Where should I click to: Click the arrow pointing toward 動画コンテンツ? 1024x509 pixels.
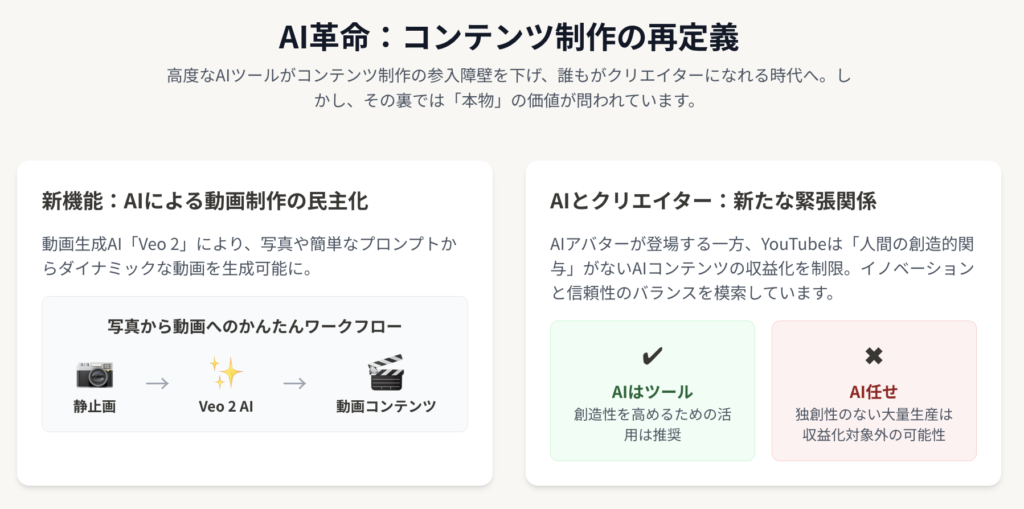click(295, 383)
